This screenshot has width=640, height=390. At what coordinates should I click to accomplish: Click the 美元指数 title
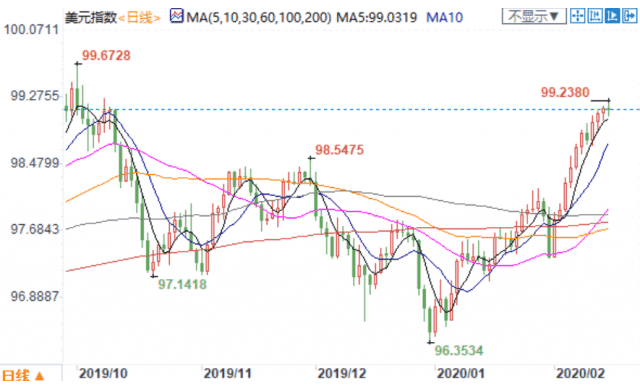click(91, 17)
